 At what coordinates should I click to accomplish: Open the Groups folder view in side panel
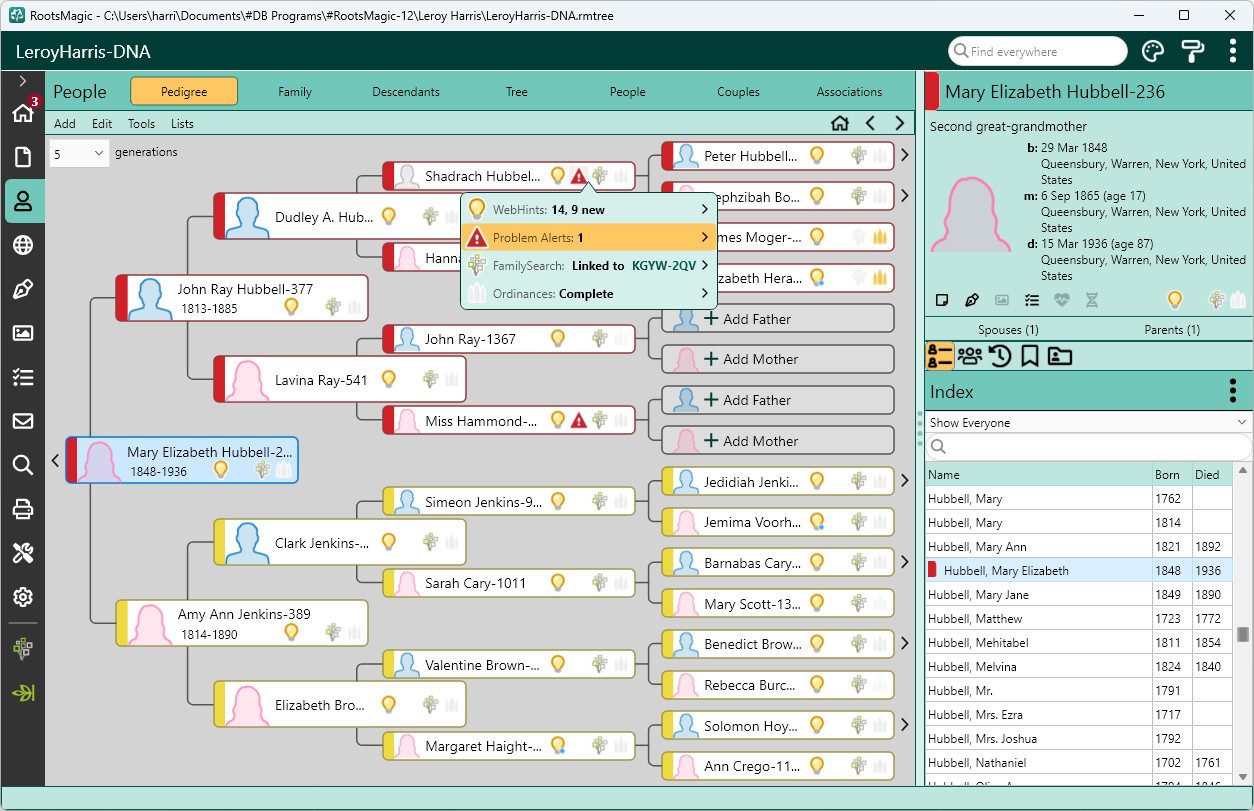[1060, 355]
